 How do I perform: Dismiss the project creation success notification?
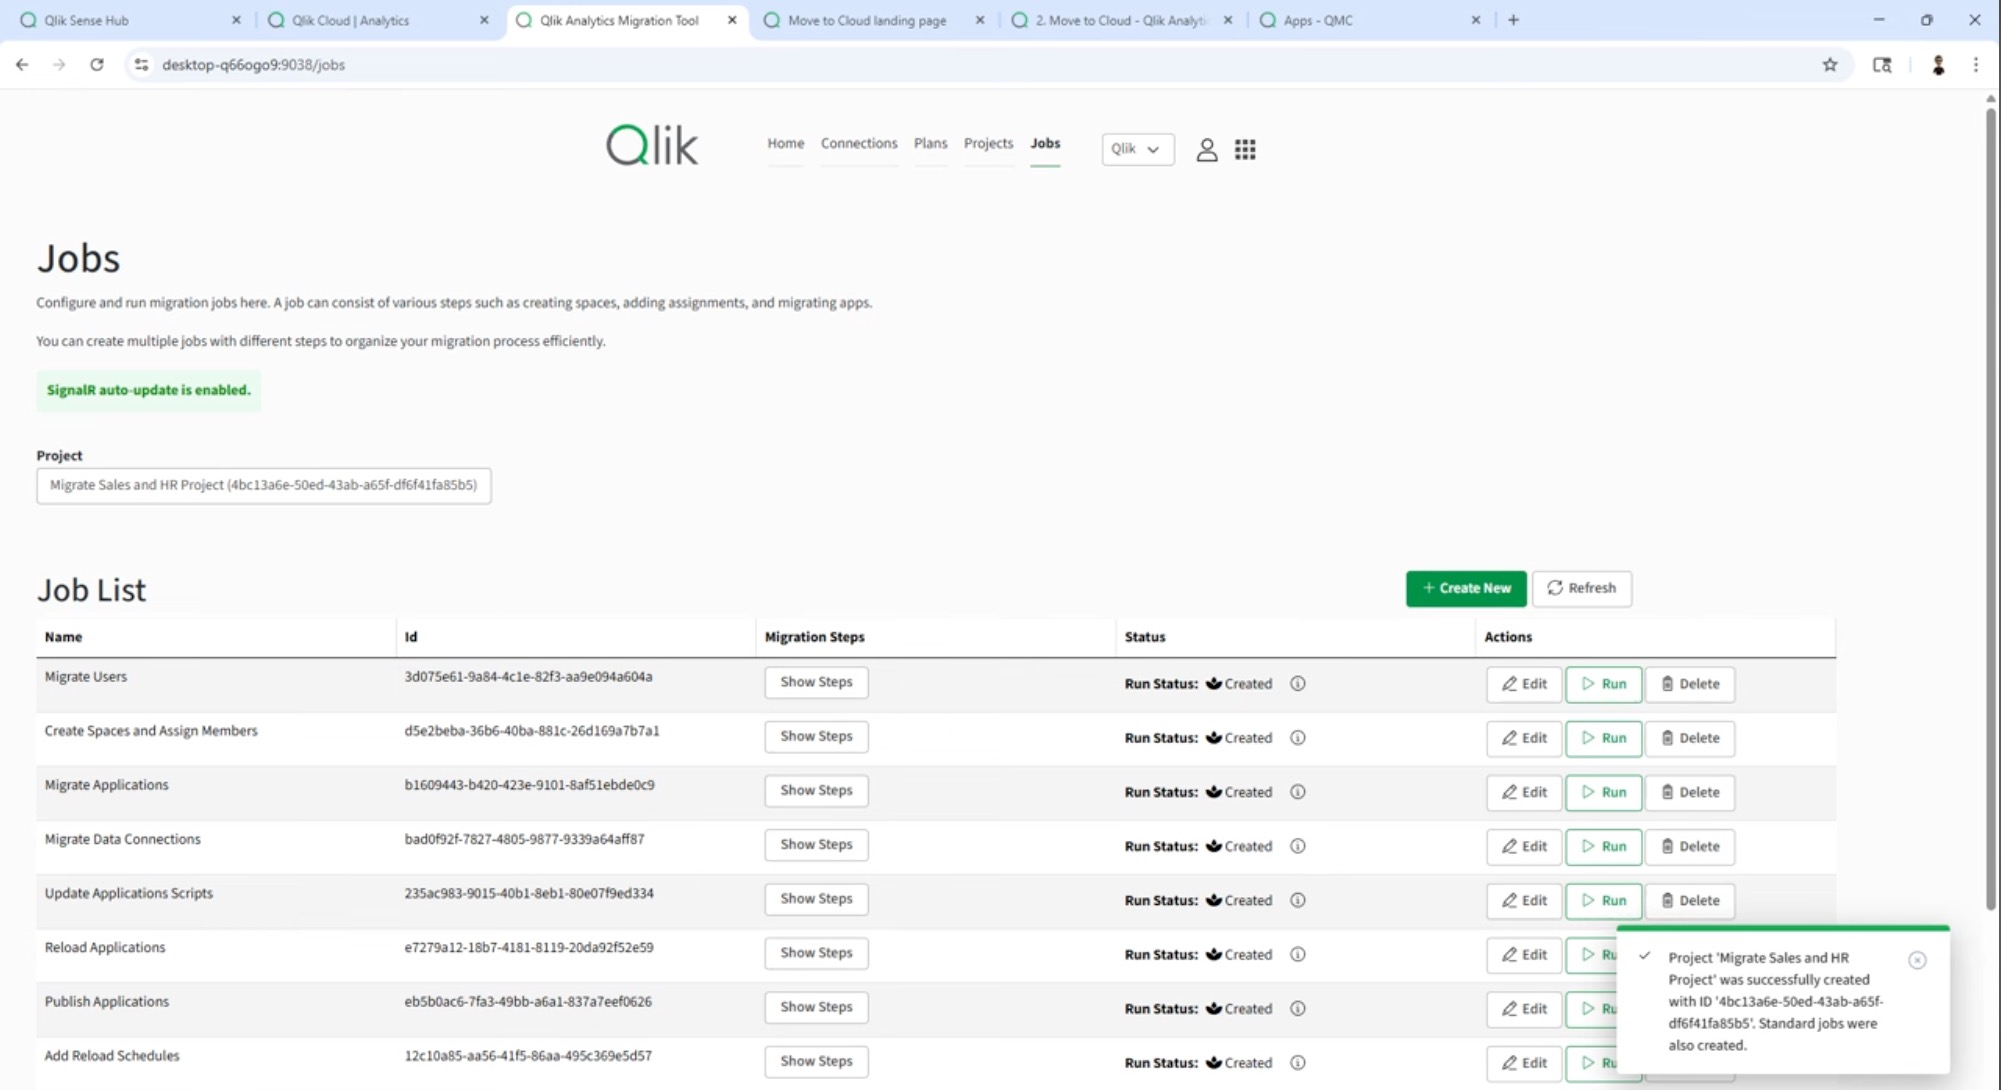[x=1918, y=959]
